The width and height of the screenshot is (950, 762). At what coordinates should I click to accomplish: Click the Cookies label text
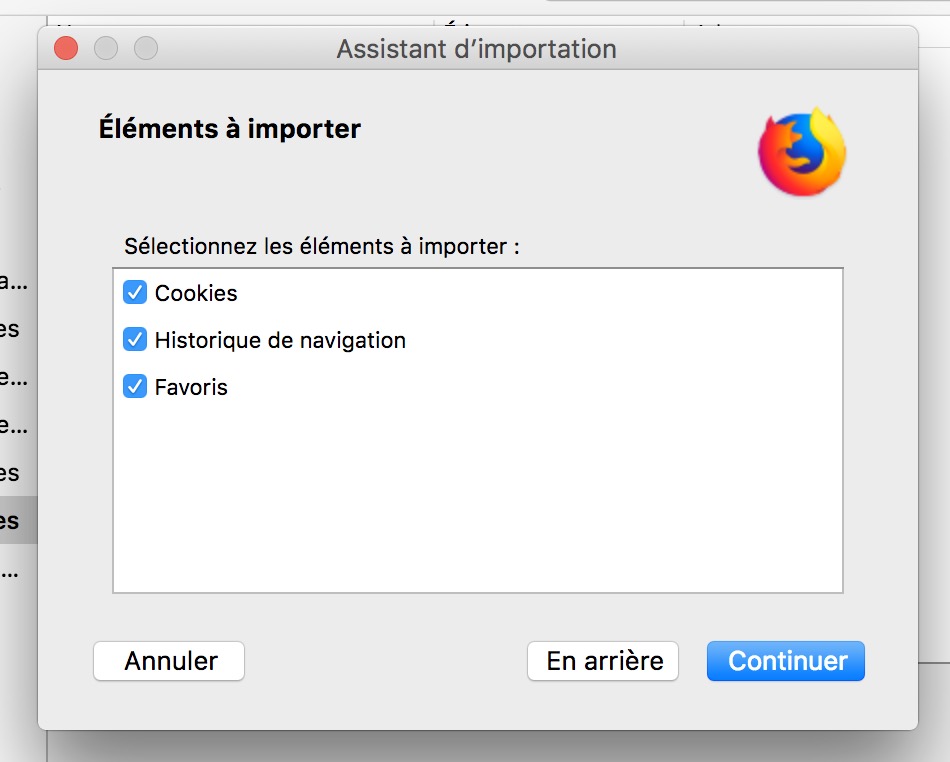coord(196,293)
